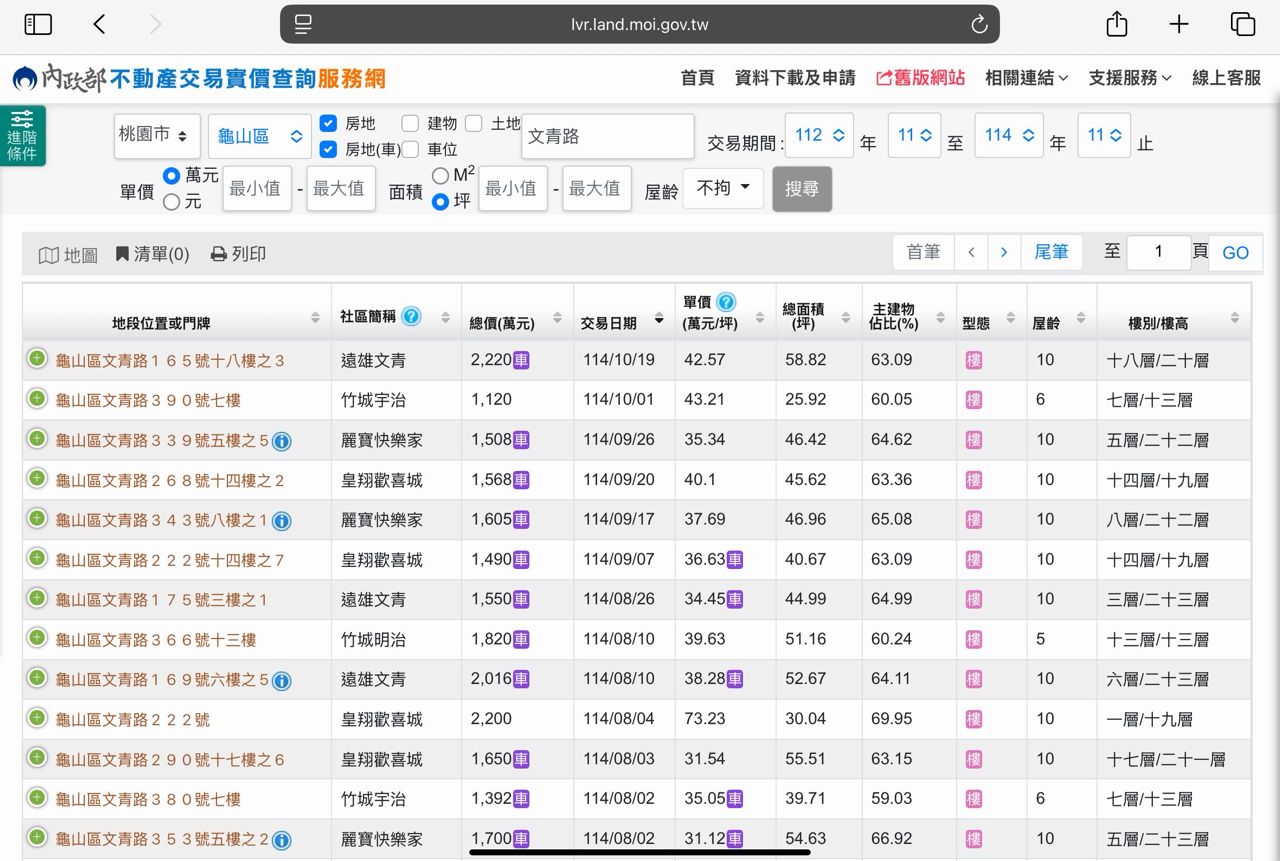
Task: Select the 元 unit price radio button
Action: coord(171,202)
